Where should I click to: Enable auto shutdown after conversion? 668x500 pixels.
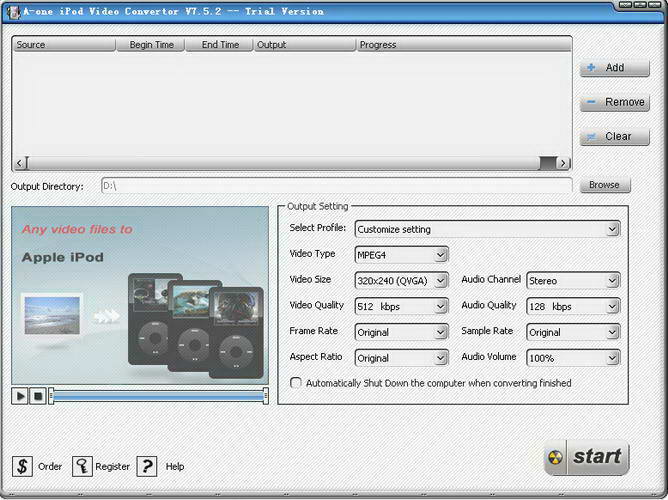point(295,383)
